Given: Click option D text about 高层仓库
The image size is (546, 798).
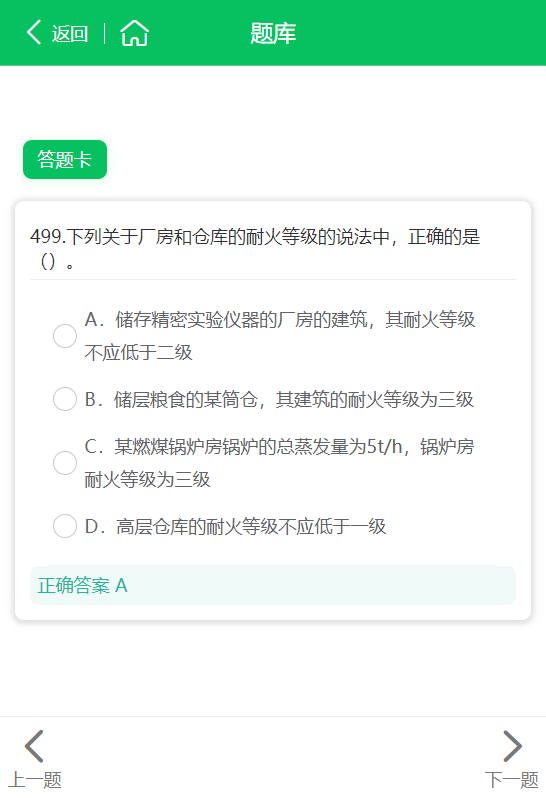Looking at the screenshot, I should pos(236,527).
